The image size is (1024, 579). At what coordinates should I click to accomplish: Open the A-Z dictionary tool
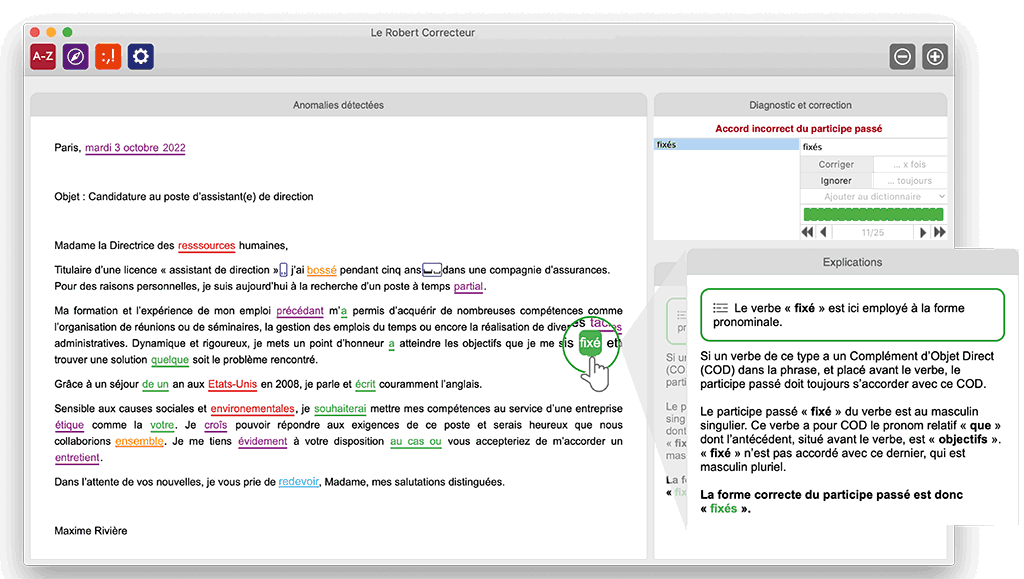(x=43, y=57)
